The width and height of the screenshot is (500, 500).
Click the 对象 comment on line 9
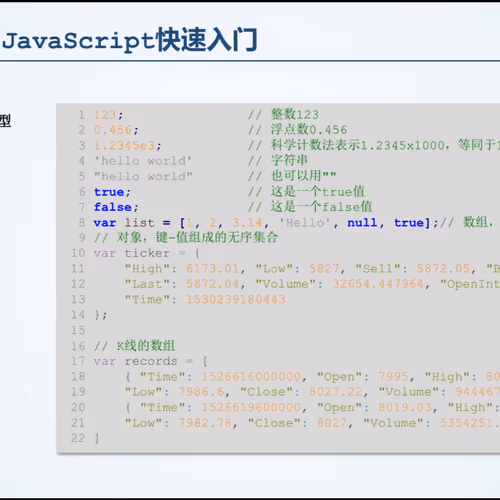tap(186, 238)
